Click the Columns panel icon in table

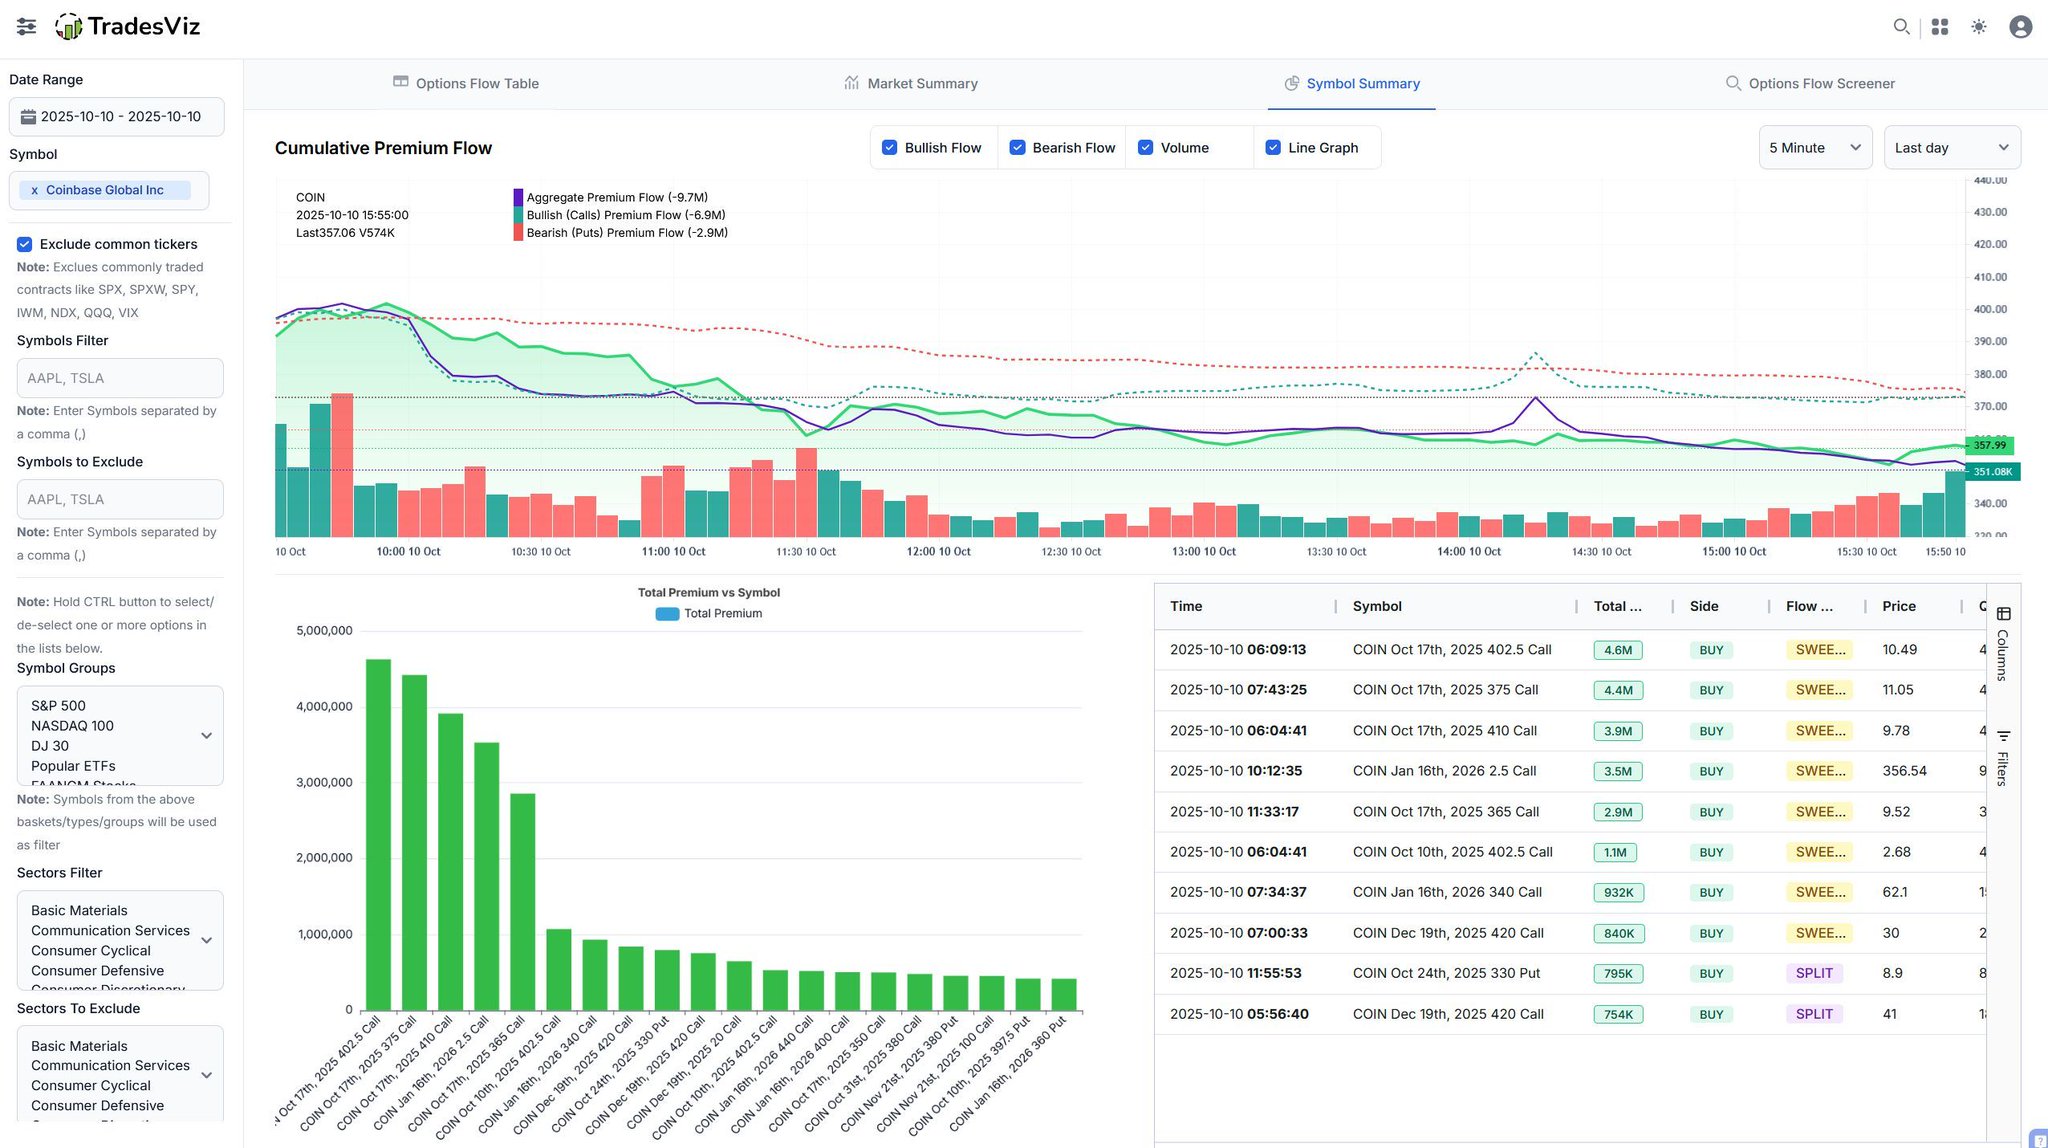coord(2003,614)
